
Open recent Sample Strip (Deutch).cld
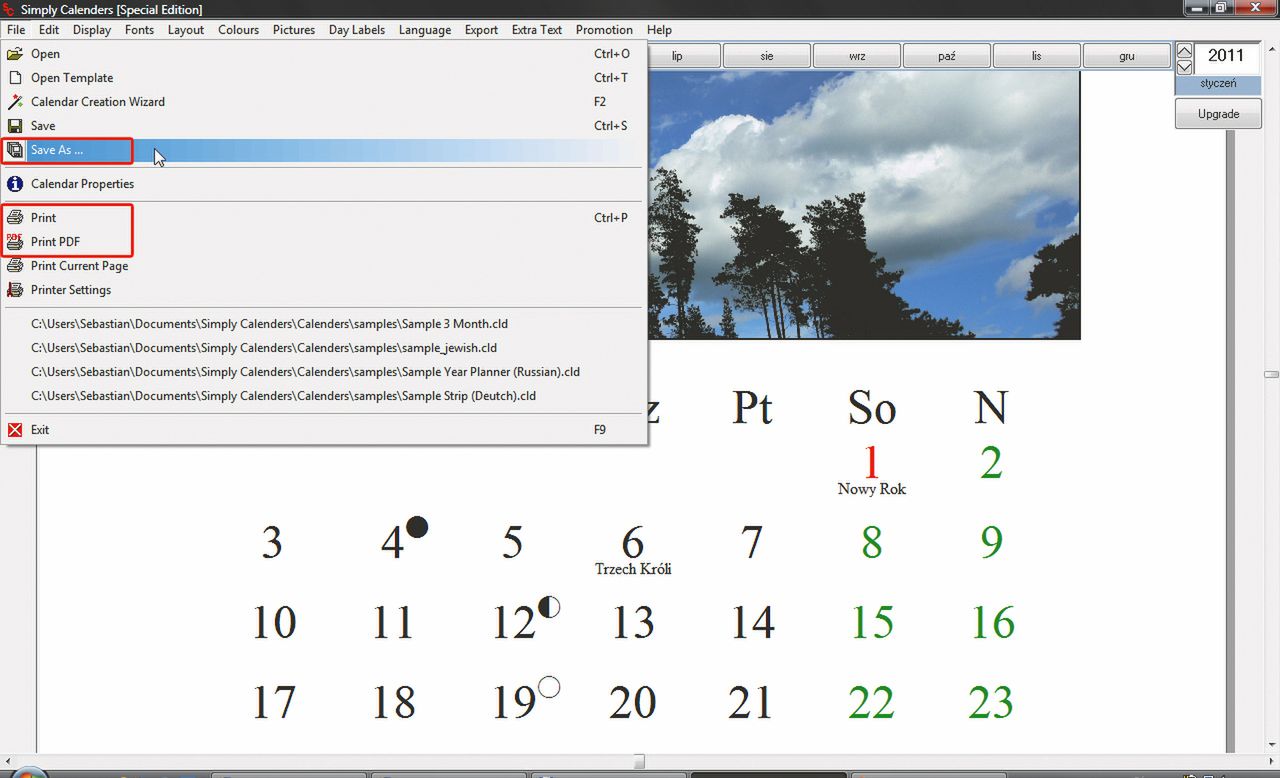pyautogui.click(x=324, y=396)
